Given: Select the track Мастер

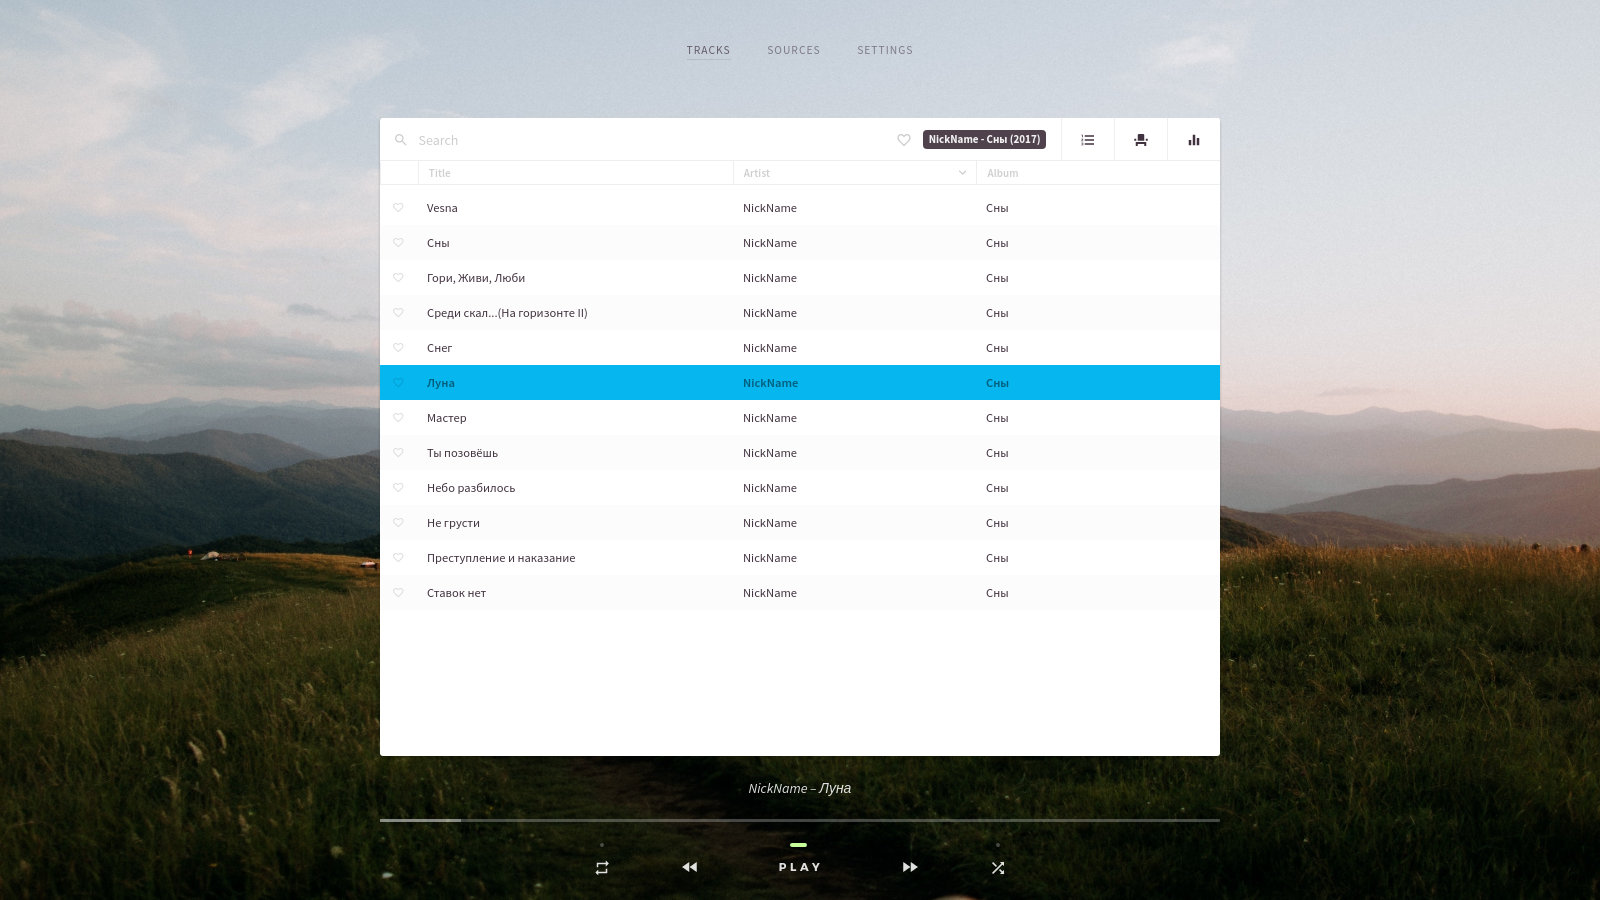Looking at the screenshot, I should click(800, 418).
